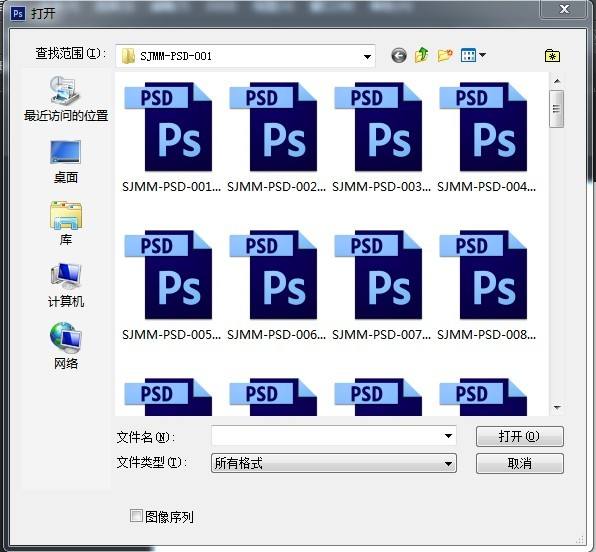Screen dimensions: 596x552
Task: Select the SJMM-PSD-005 file icon
Action: 168,274
